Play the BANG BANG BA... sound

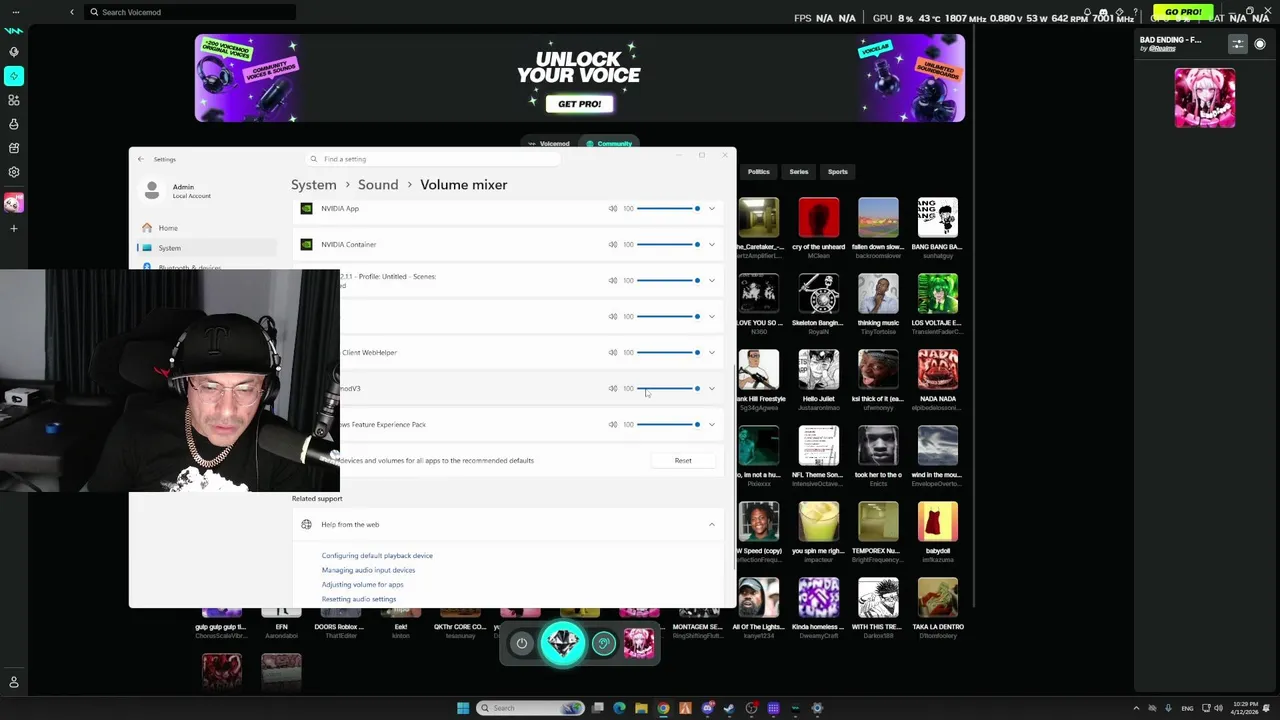pyautogui.click(x=937, y=218)
